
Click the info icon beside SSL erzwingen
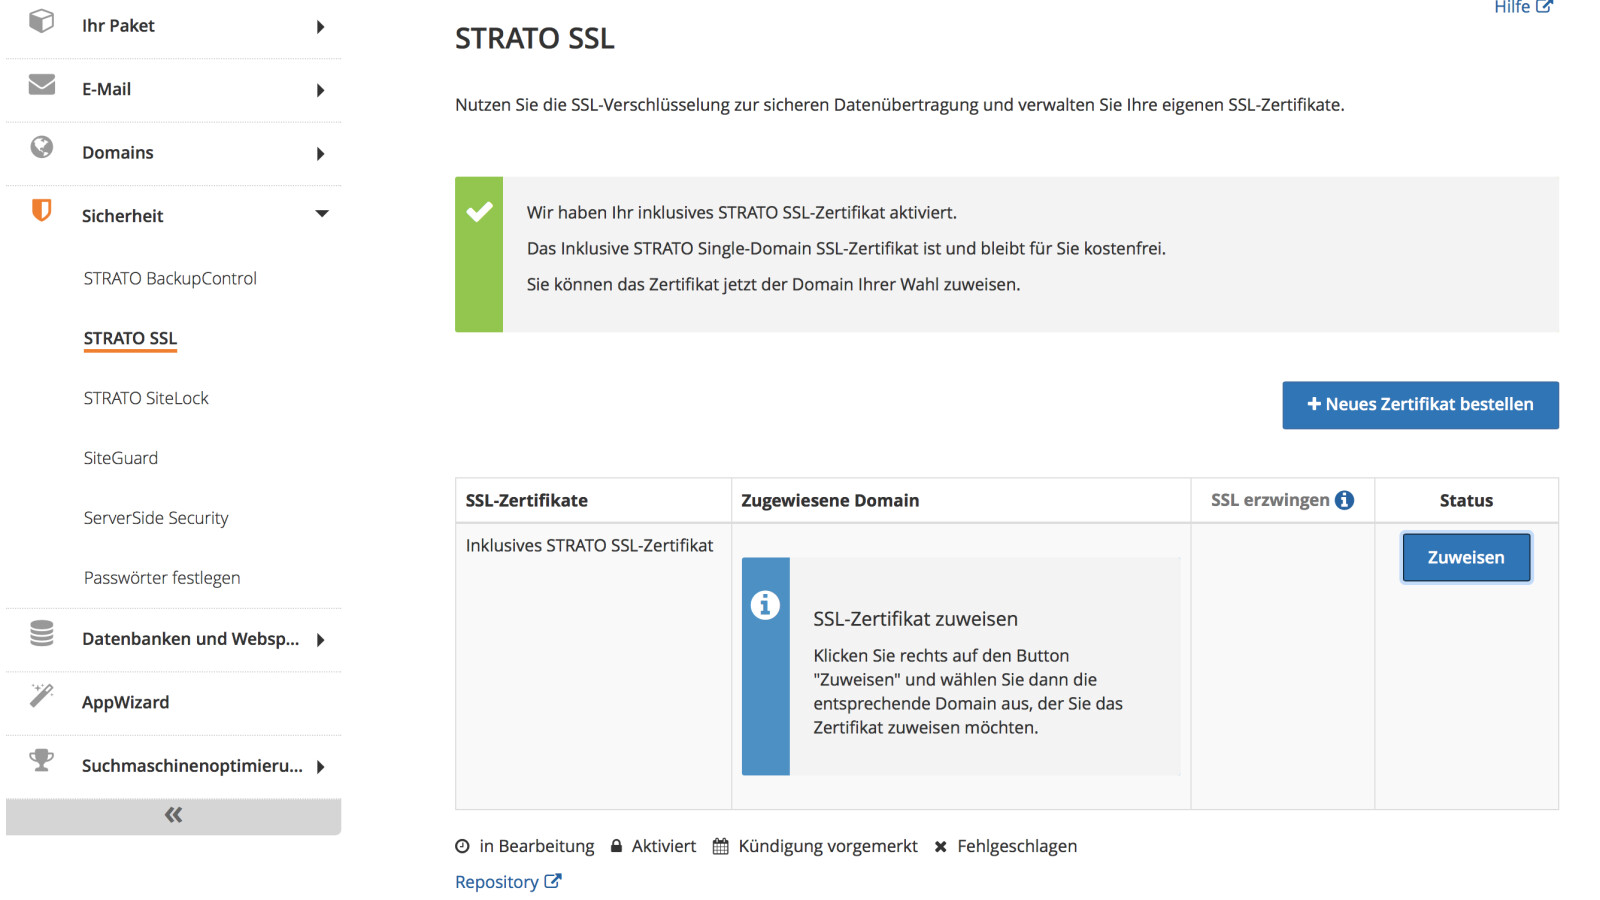1345,499
